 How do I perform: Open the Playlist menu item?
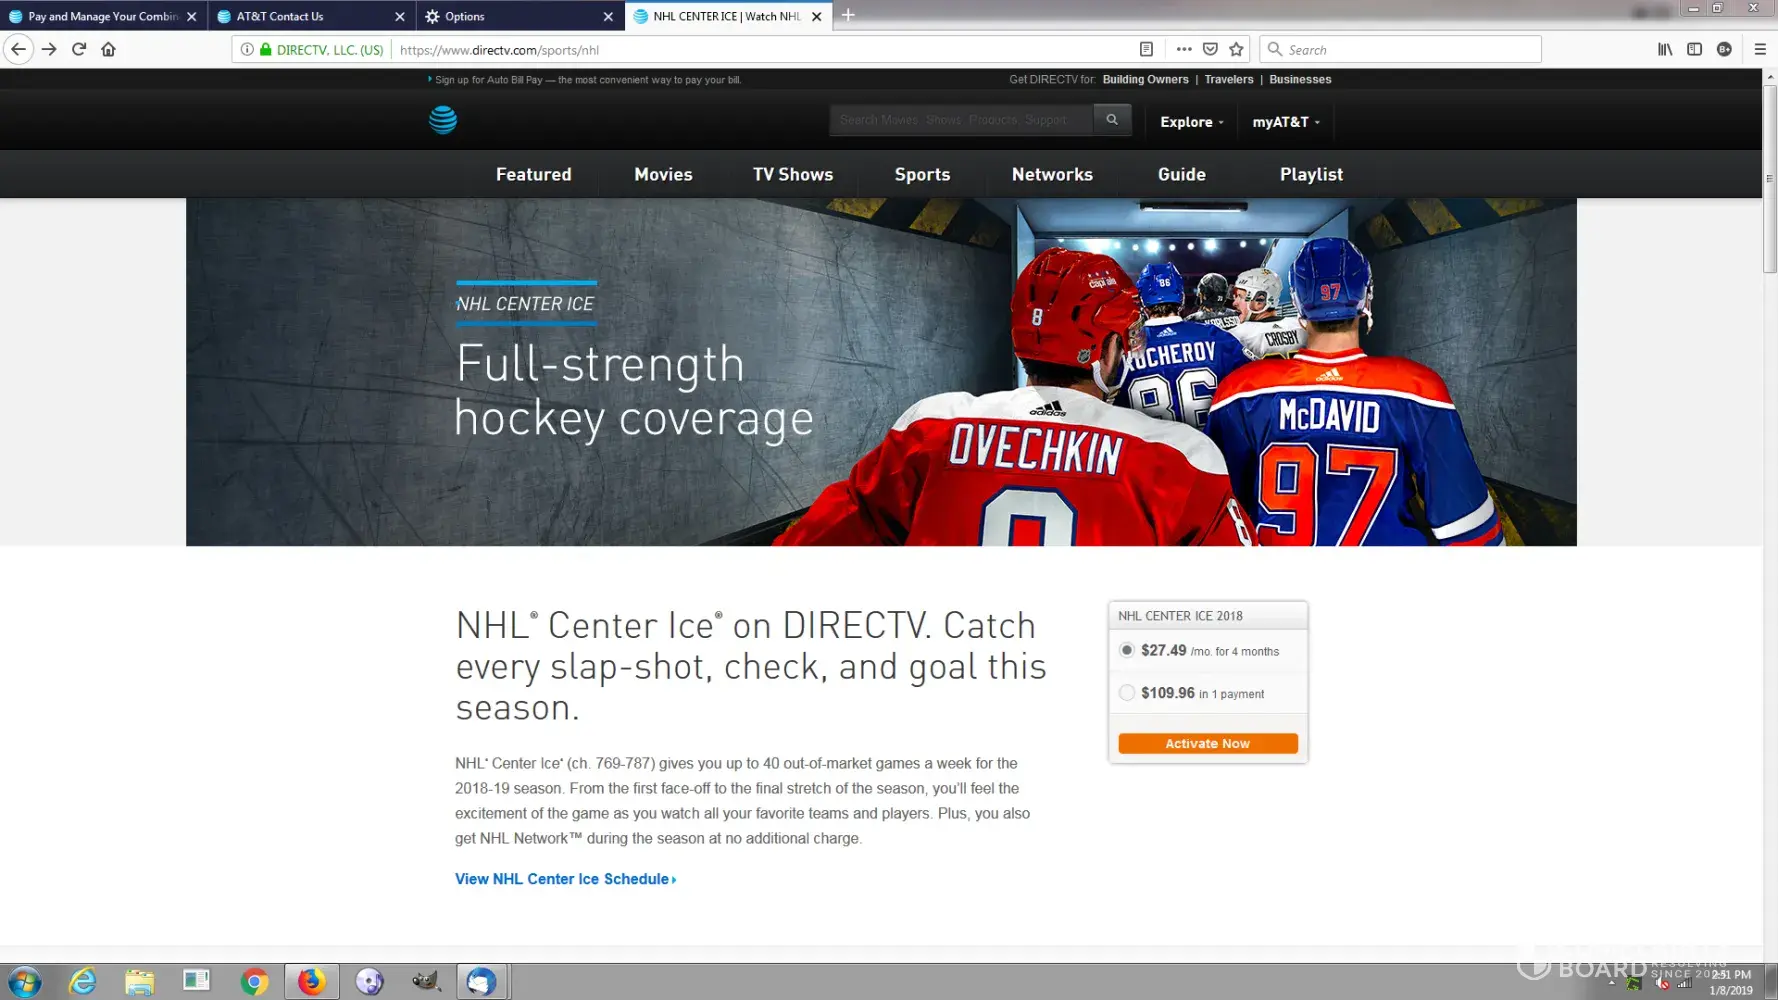[1311, 174]
